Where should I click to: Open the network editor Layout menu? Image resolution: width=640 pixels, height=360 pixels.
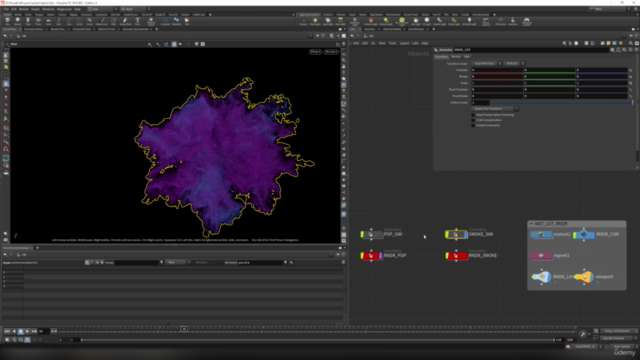404,43
